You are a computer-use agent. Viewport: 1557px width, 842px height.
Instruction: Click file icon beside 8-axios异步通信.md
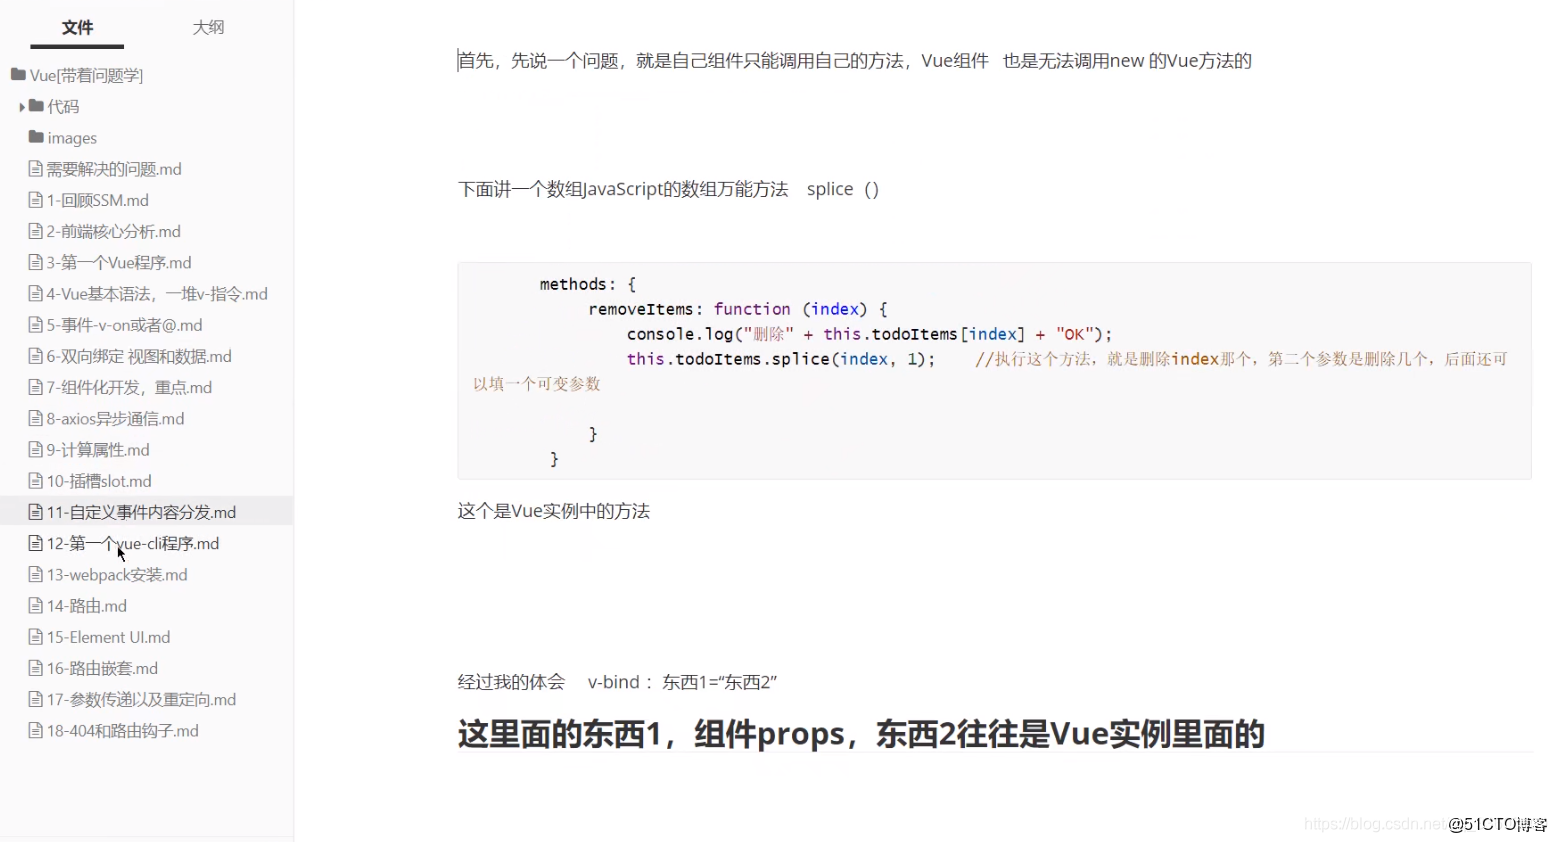tap(36, 418)
